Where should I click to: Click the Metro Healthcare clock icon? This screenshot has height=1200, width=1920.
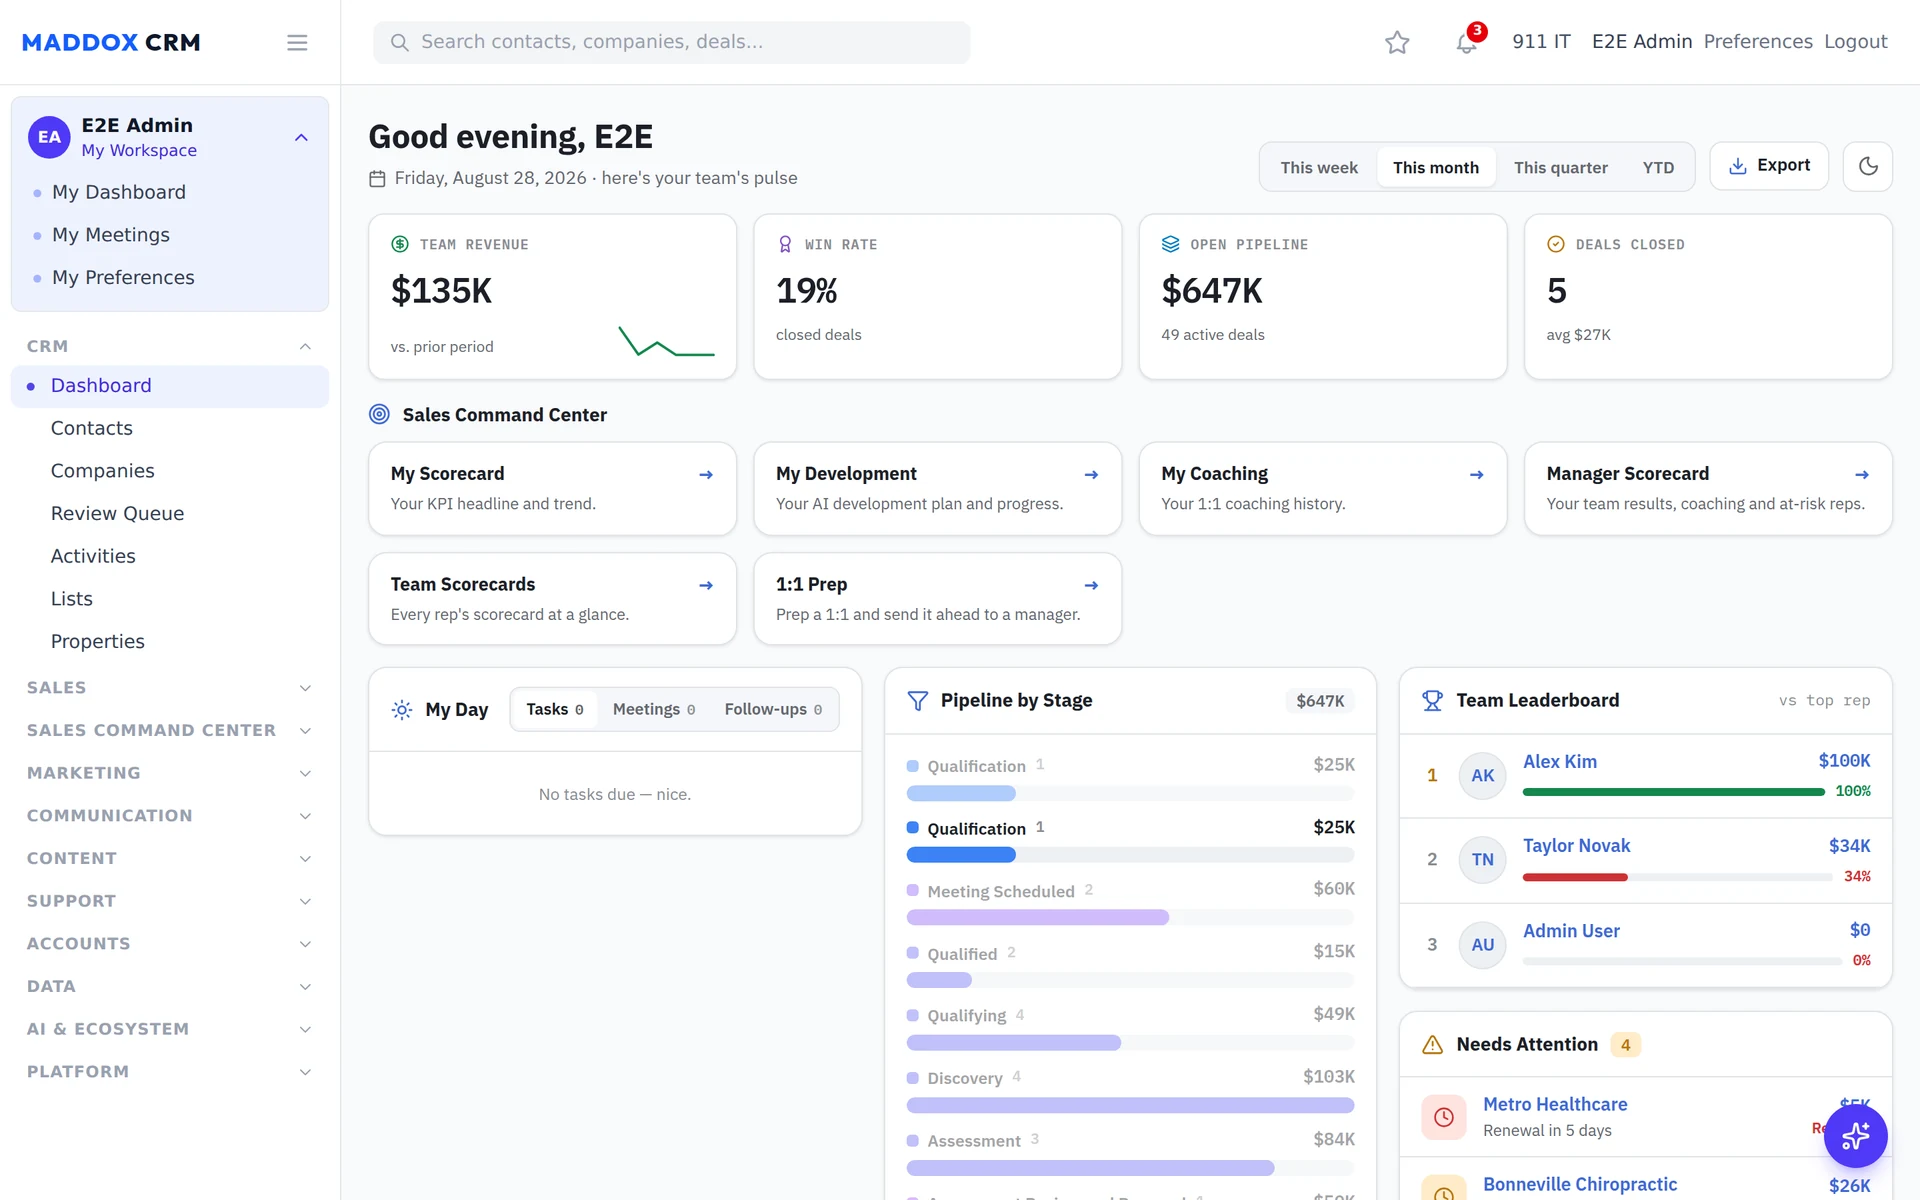[1444, 1117]
